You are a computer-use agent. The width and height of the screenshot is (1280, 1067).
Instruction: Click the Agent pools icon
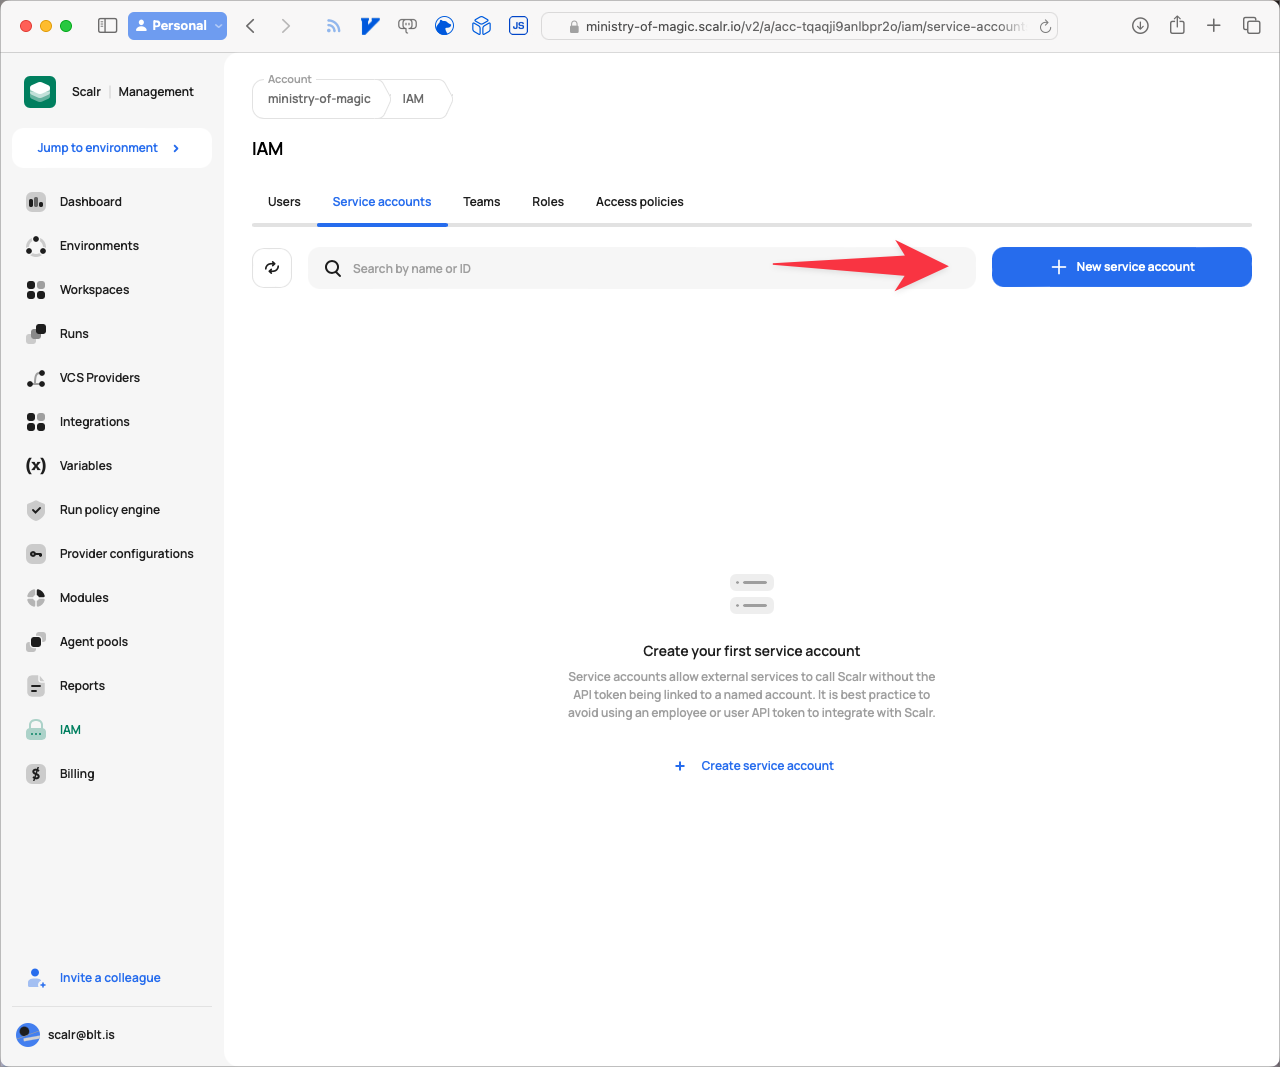36,642
